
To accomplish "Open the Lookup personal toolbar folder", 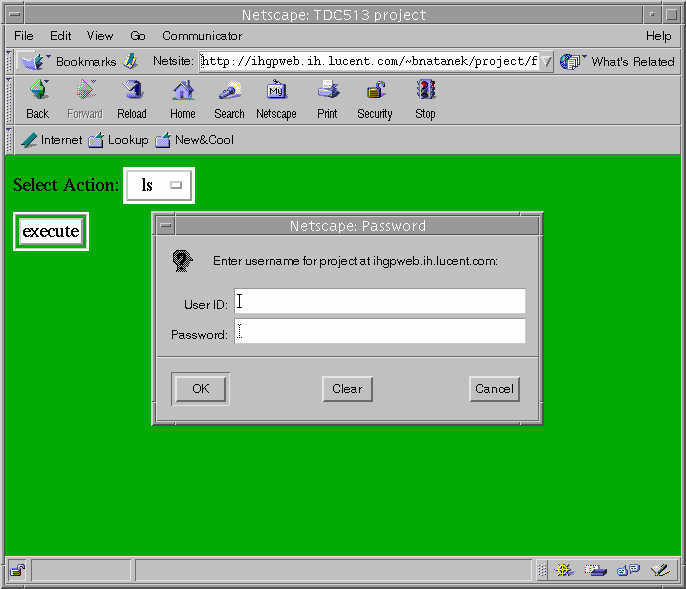I will (118, 140).
